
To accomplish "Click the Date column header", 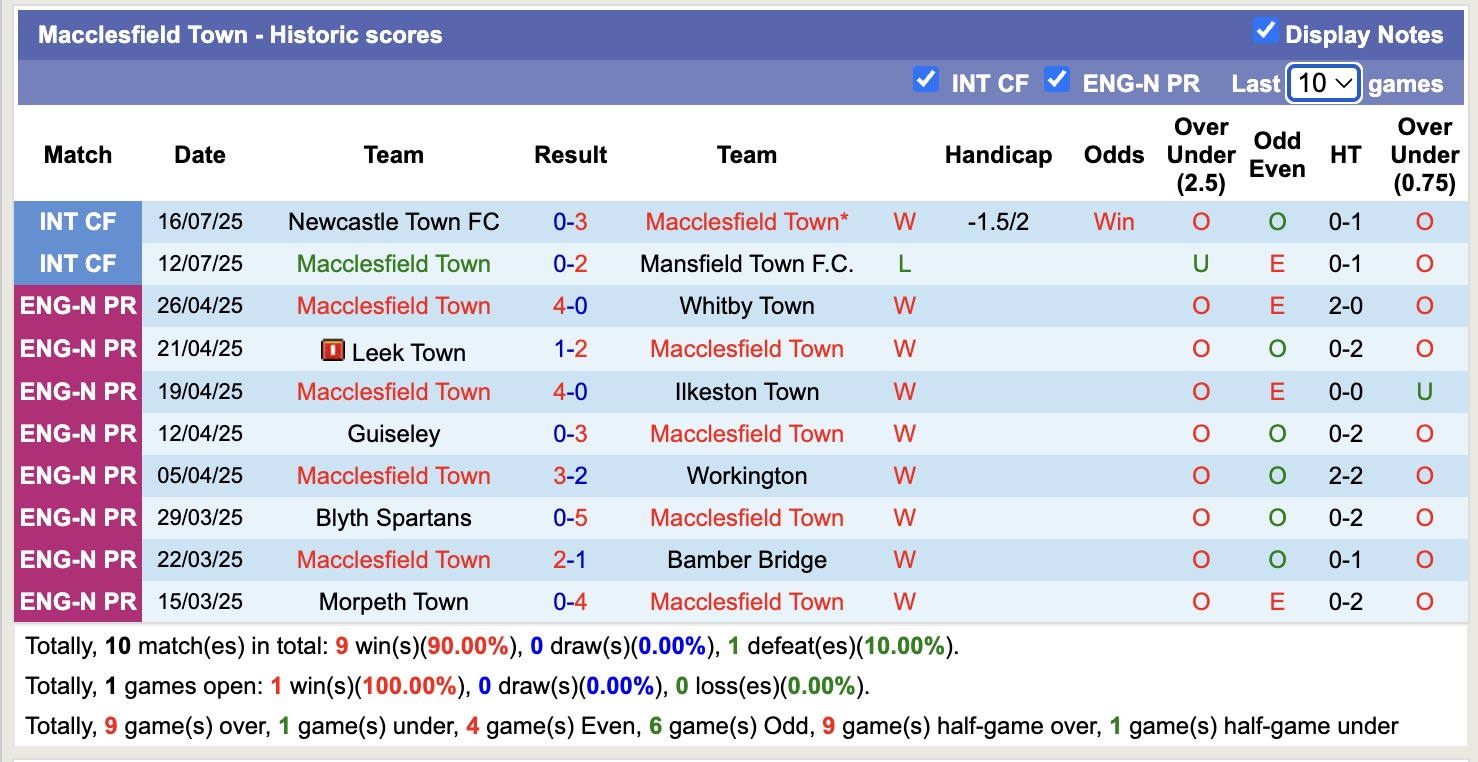I will [x=199, y=155].
